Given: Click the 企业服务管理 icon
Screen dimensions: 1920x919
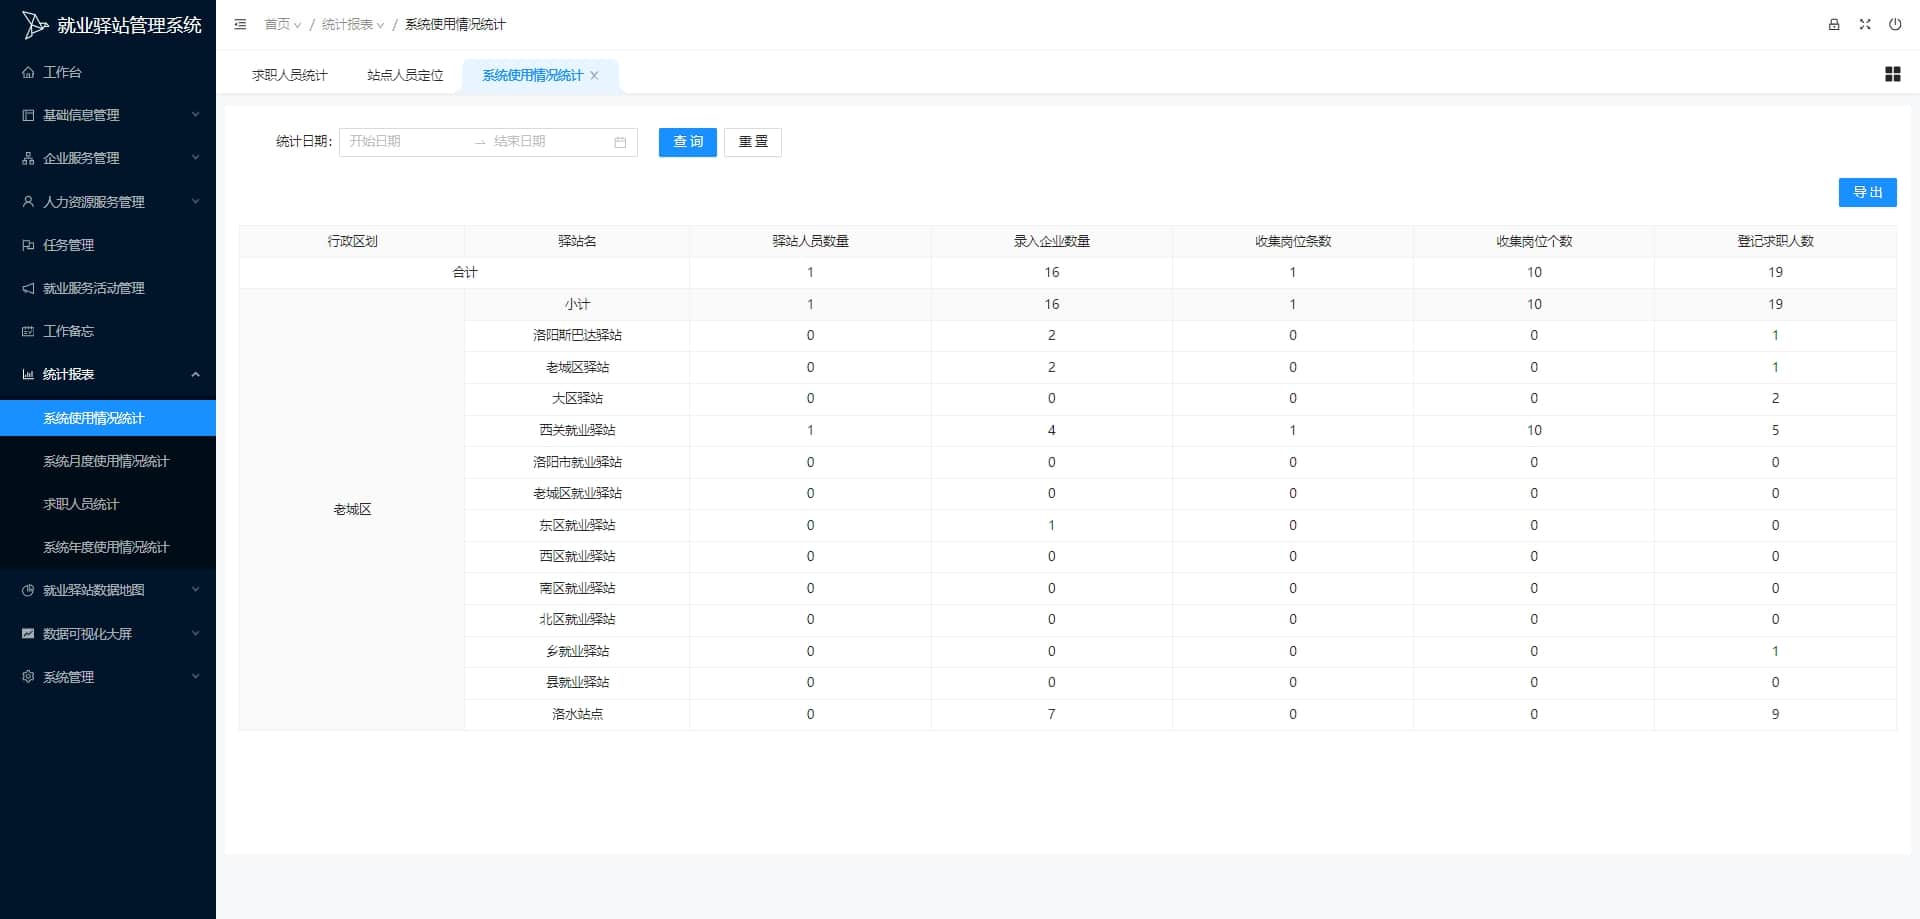Looking at the screenshot, I should coord(28,158).
